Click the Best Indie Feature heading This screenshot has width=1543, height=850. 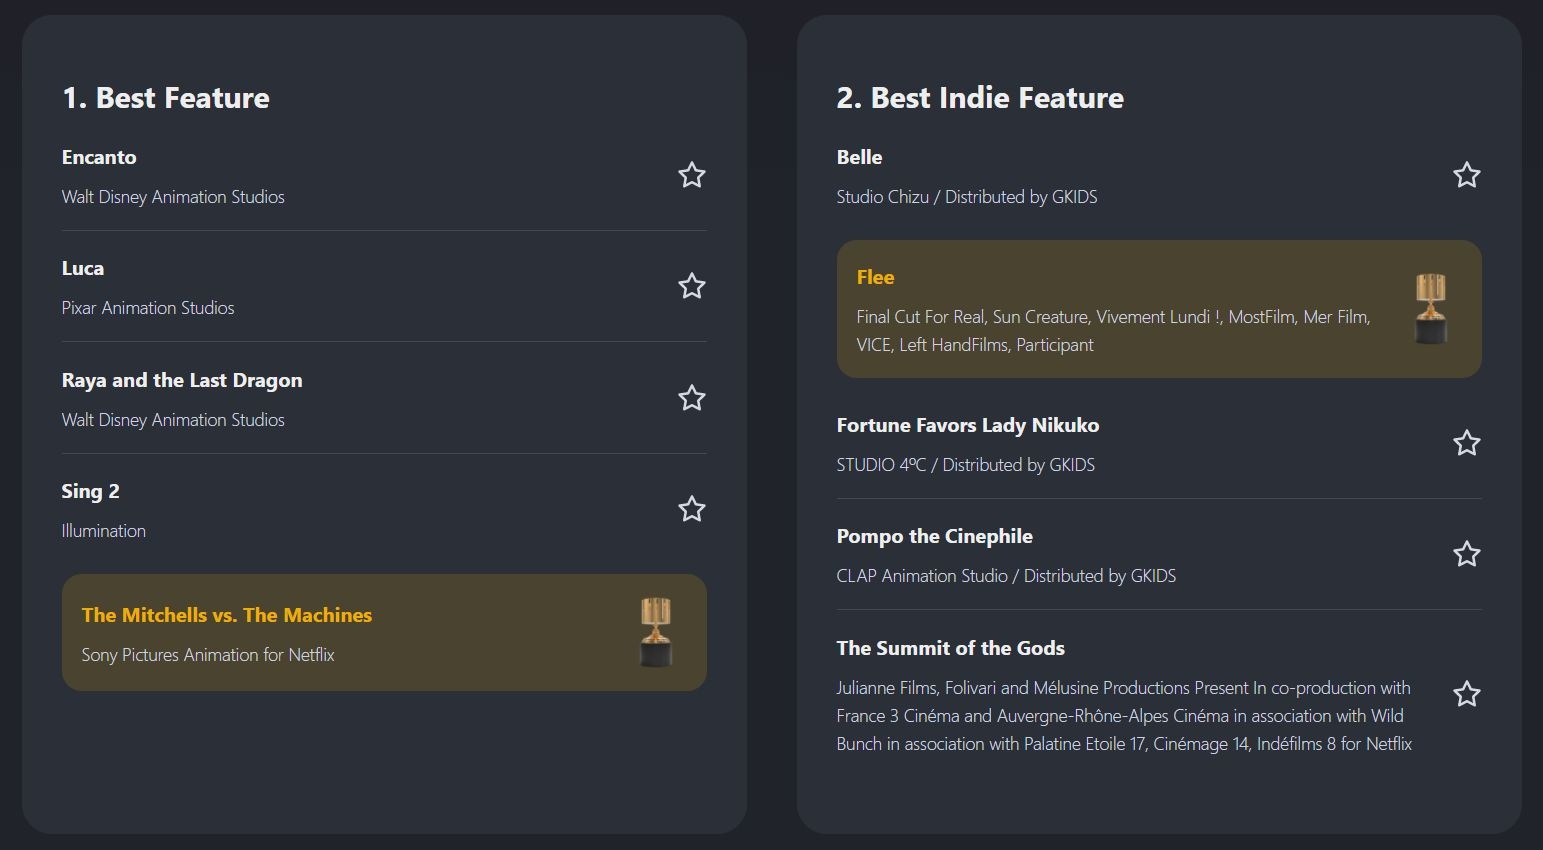(980, 98)
